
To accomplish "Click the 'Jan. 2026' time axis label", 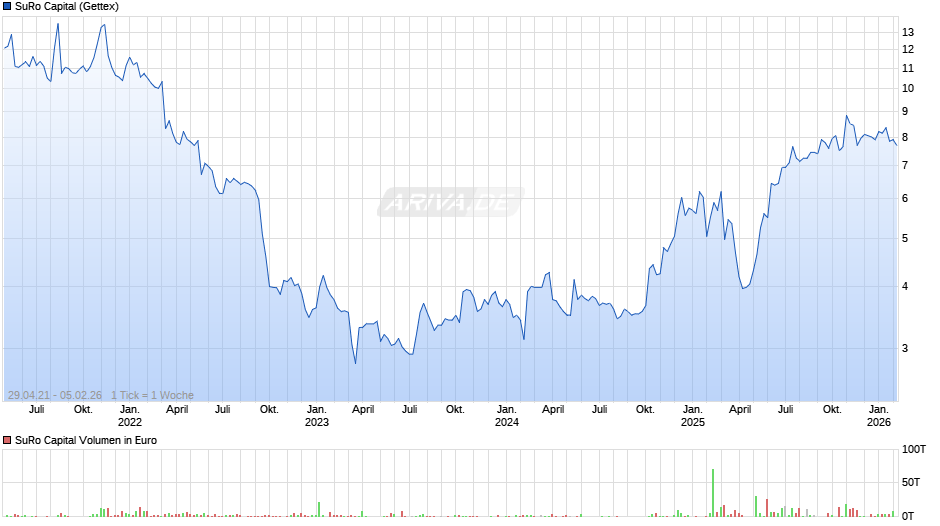I will pos(879,416).
